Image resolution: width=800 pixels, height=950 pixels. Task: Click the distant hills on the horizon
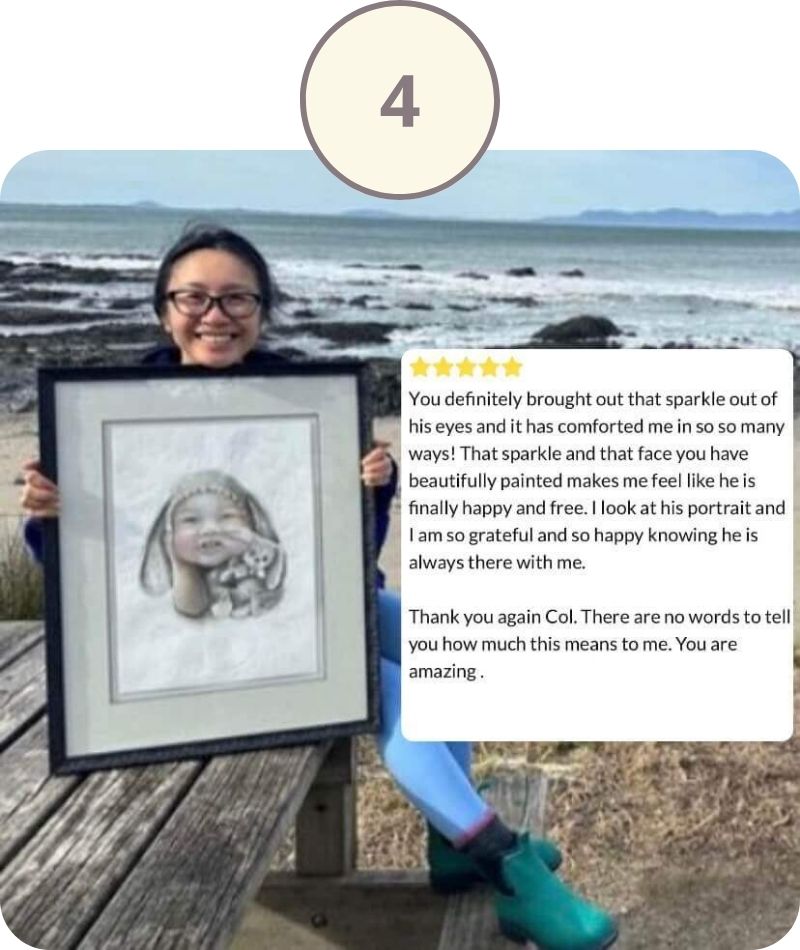(673, 218)
